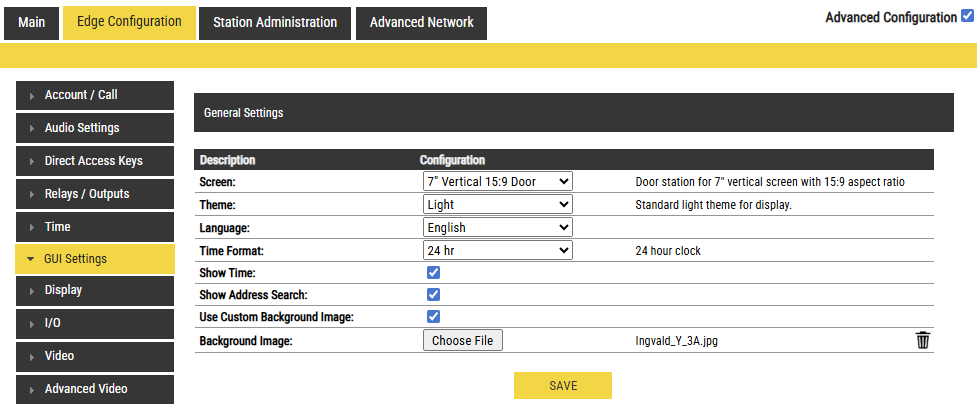Uncheck Use Custom Background Image
The image size is (977, 406).
click(x=434, y=317)
